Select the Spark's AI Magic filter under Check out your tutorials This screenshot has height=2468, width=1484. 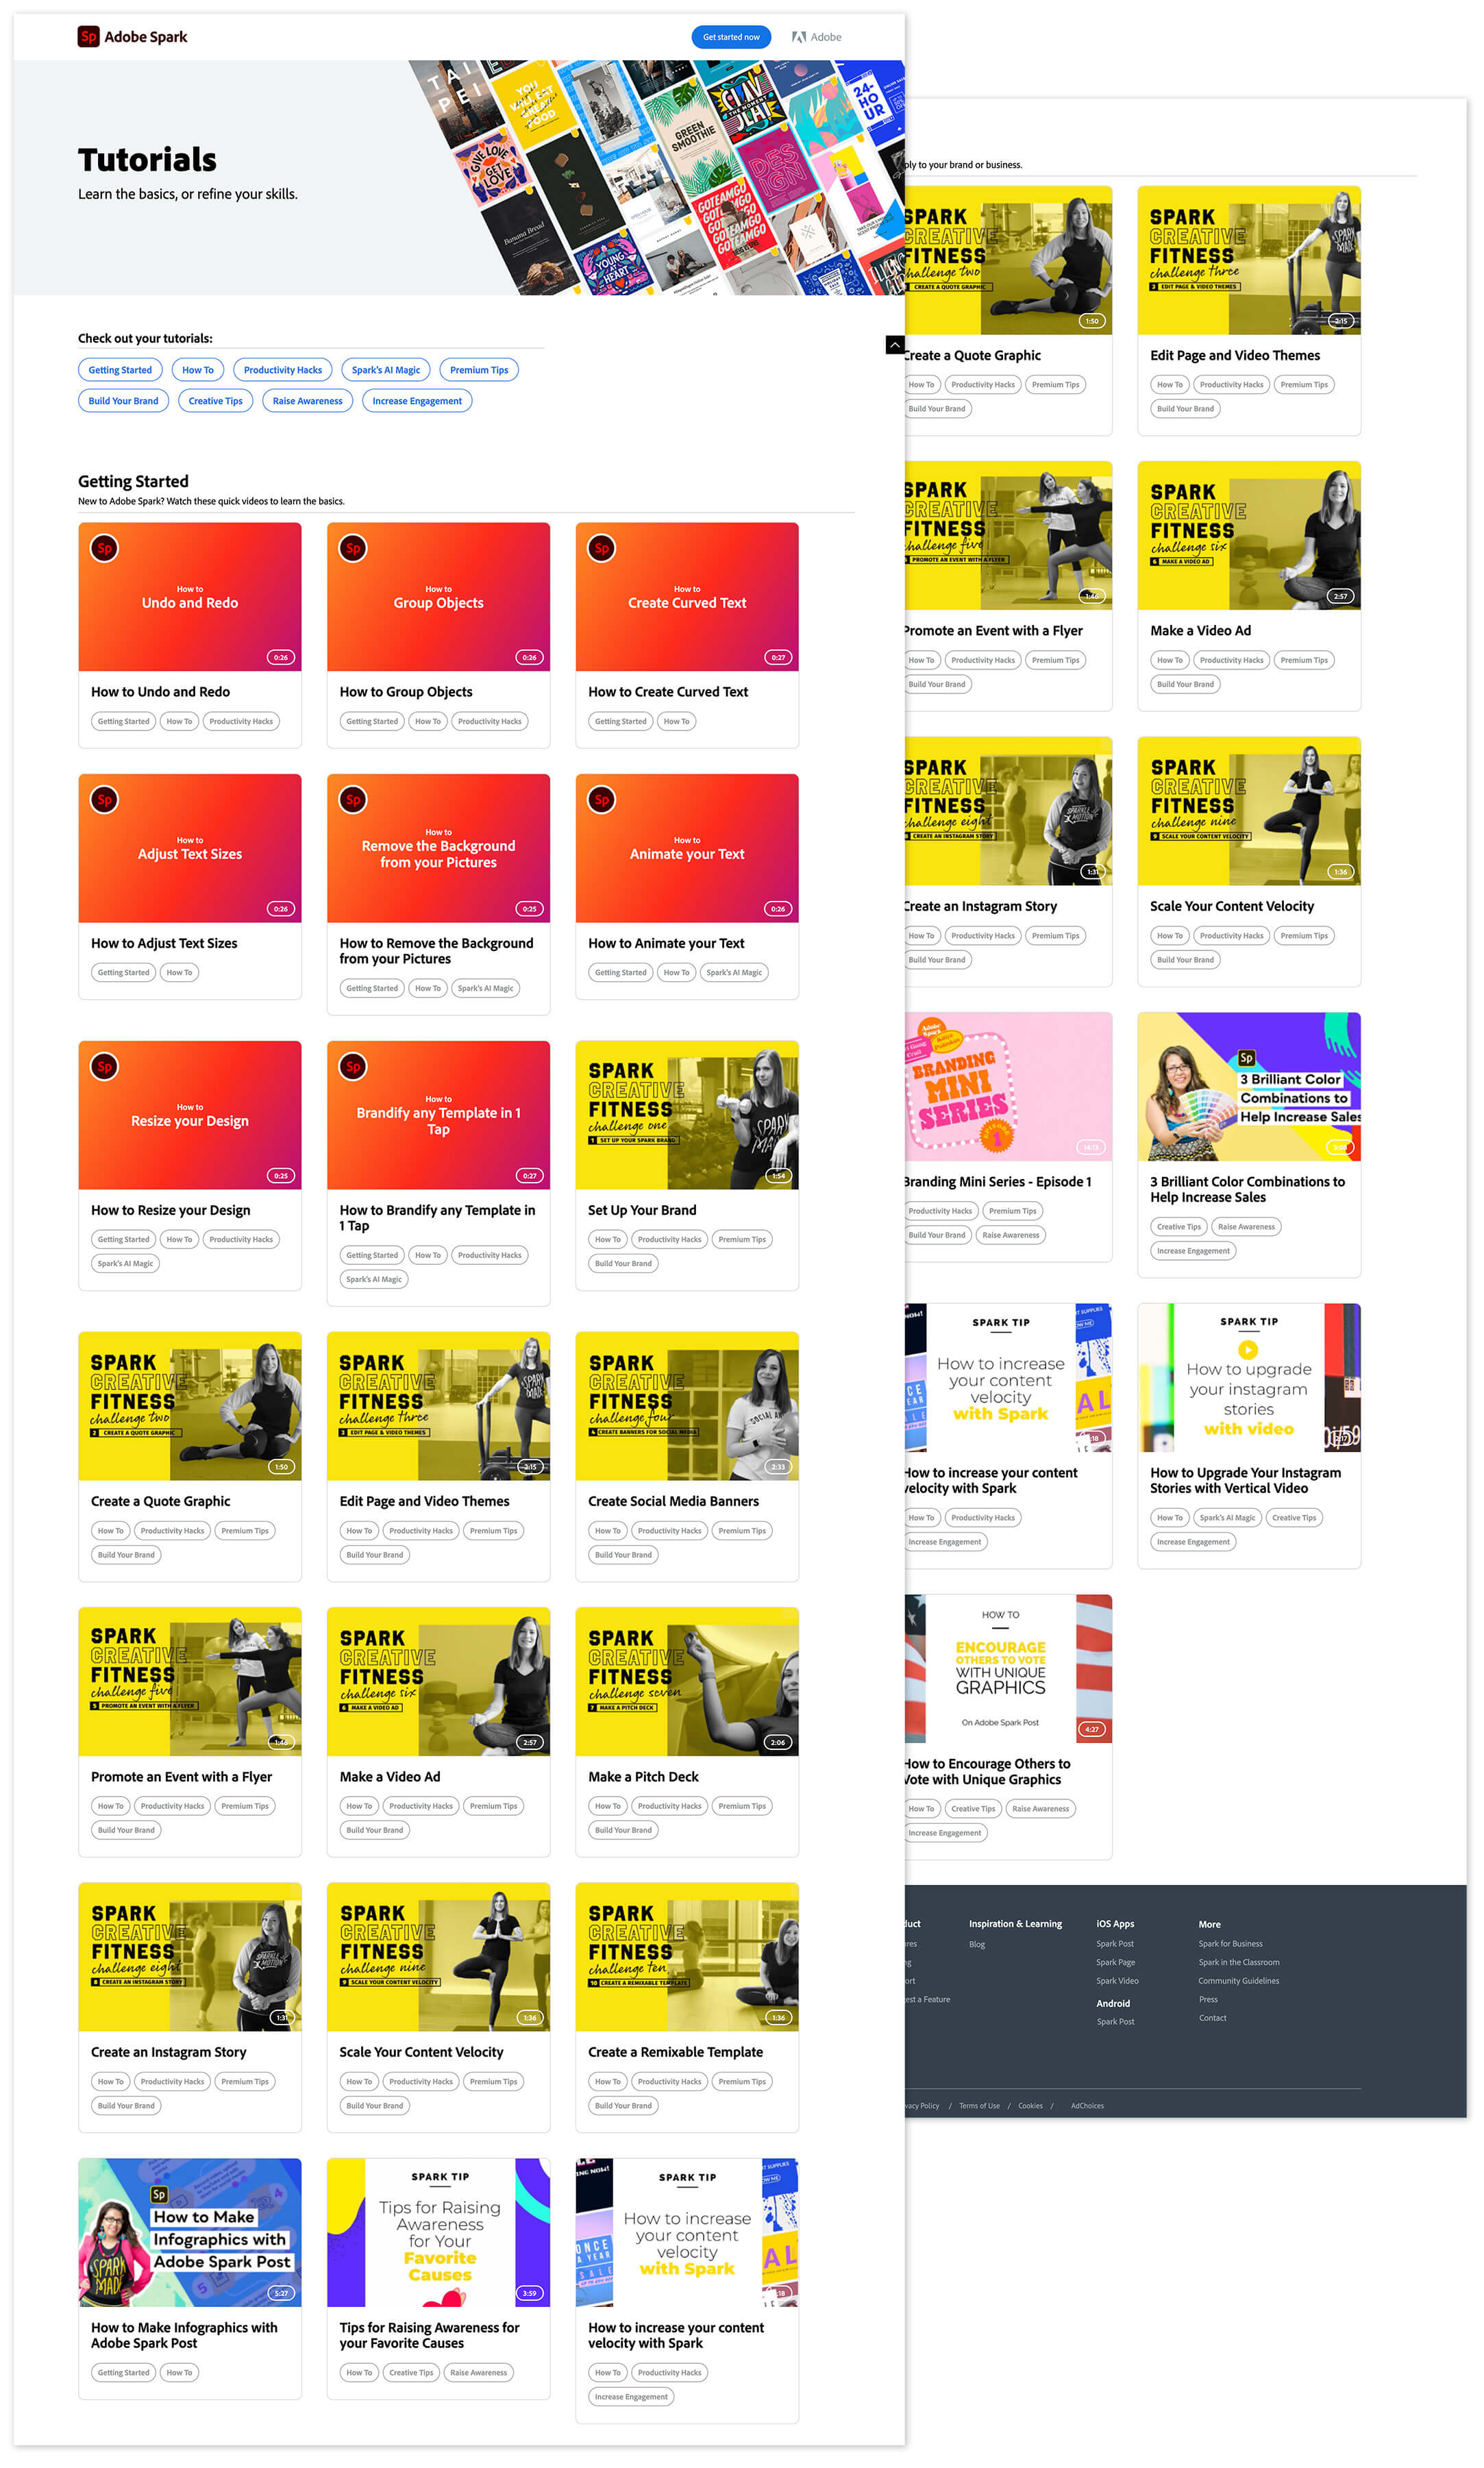(386, 370)
